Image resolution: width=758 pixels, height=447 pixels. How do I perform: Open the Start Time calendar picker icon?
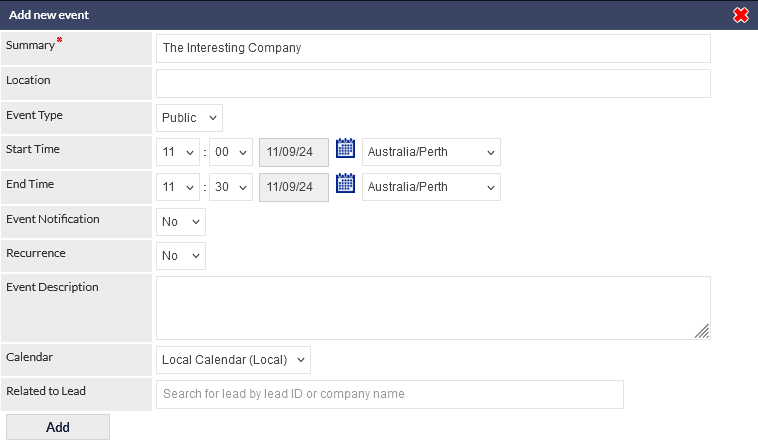345,148
